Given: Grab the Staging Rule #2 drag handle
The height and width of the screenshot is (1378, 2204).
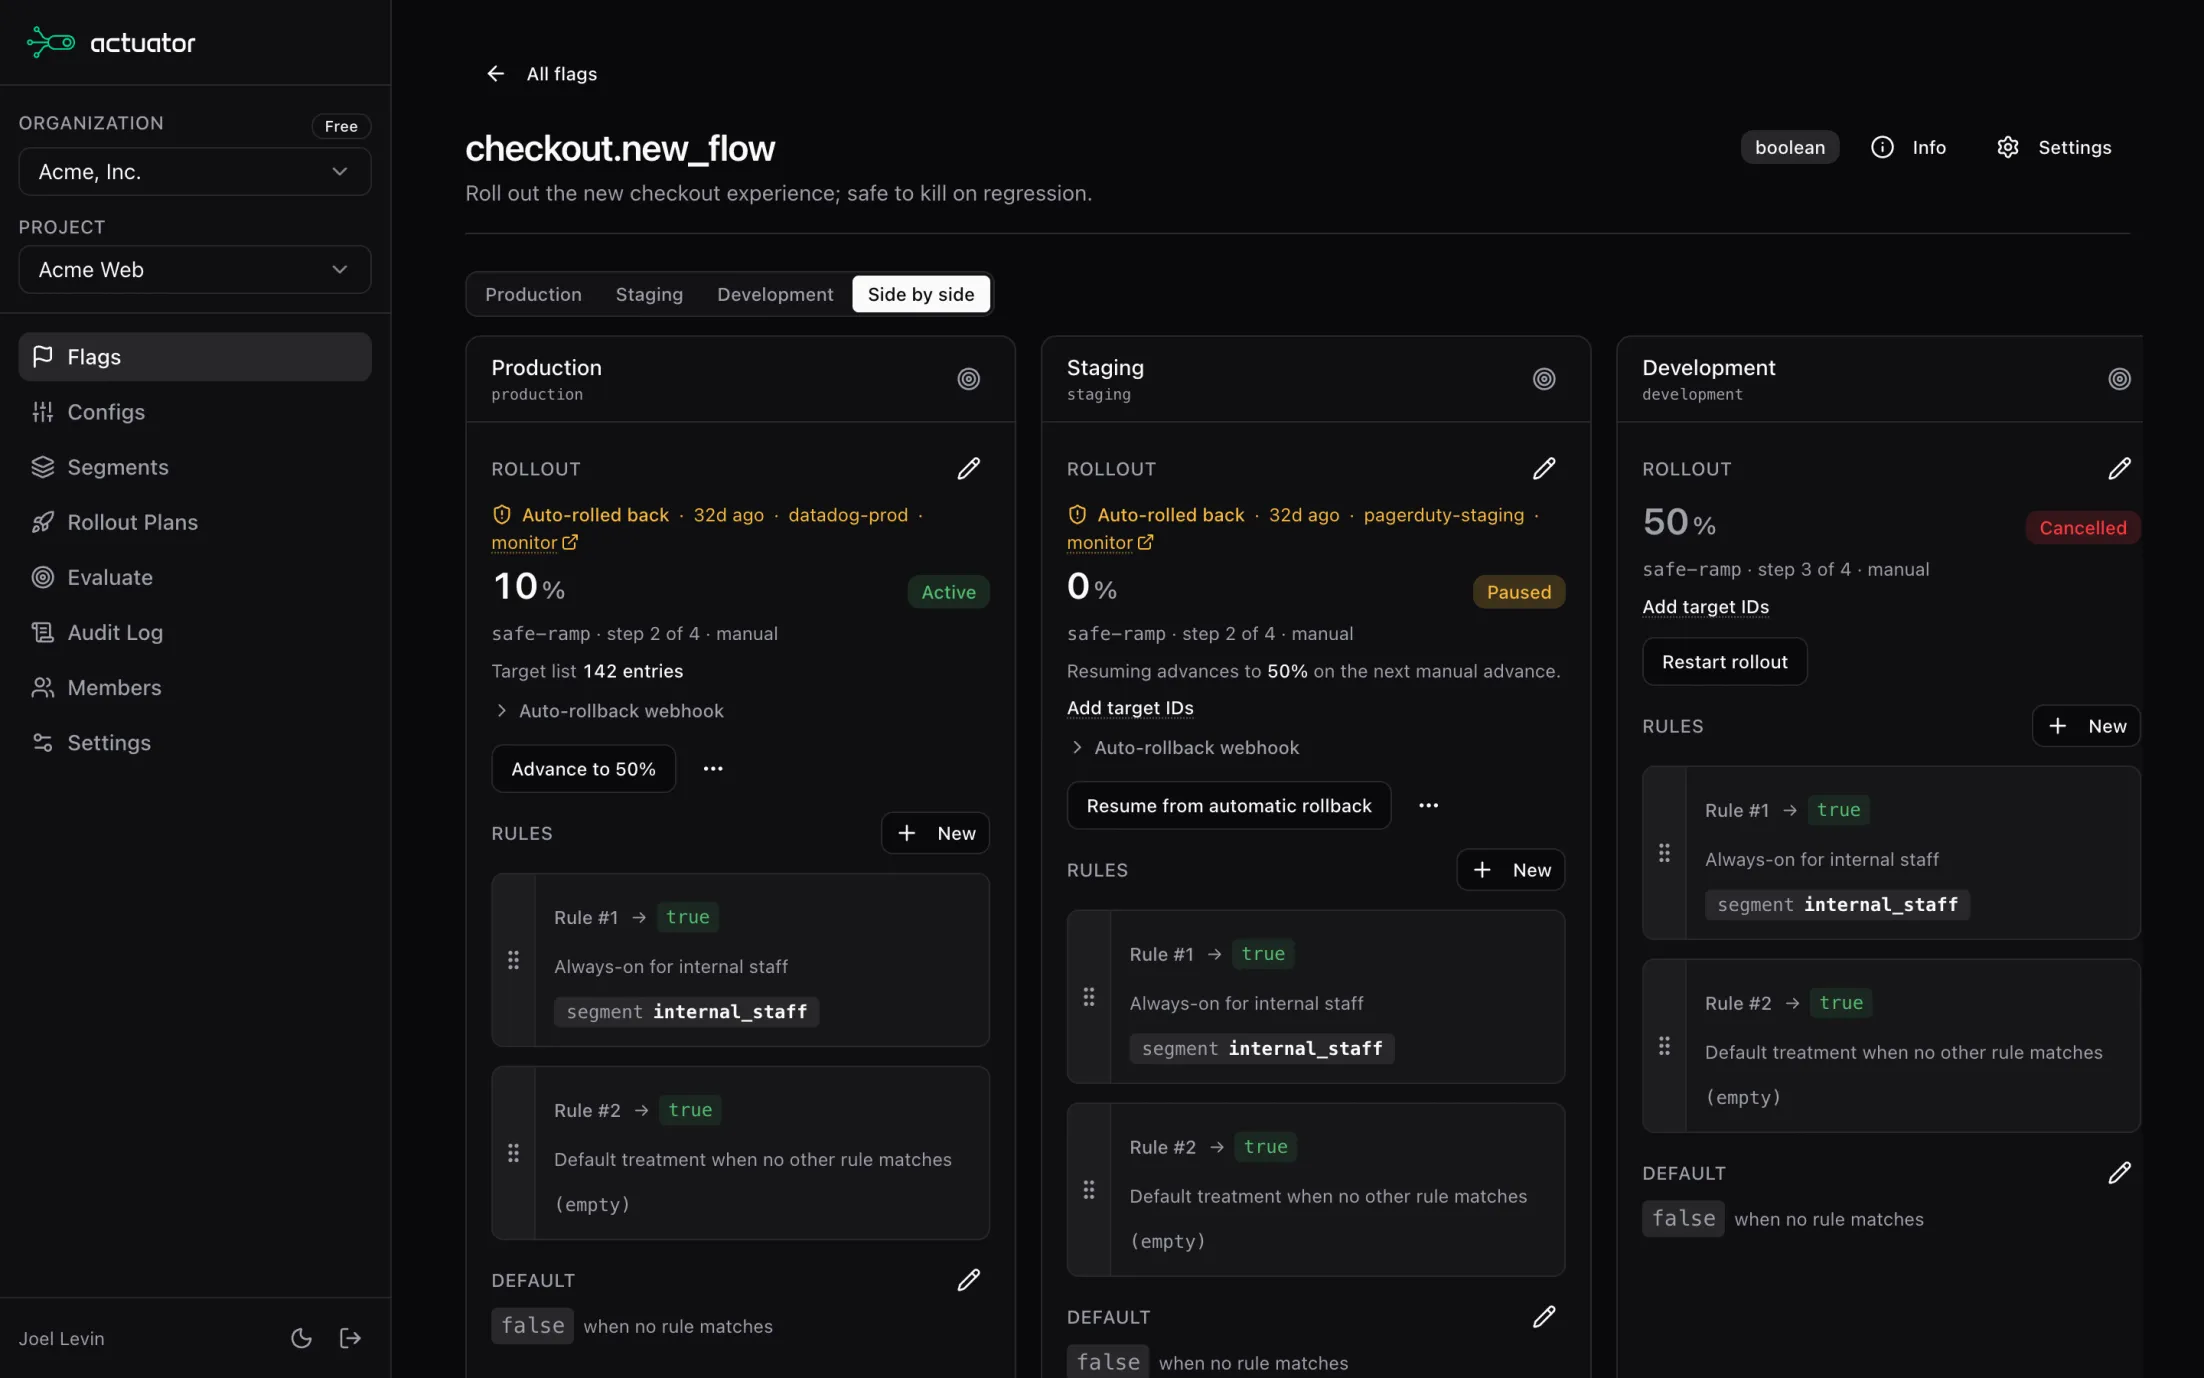Looking at the screenshot, I should pos(1088,1190).
